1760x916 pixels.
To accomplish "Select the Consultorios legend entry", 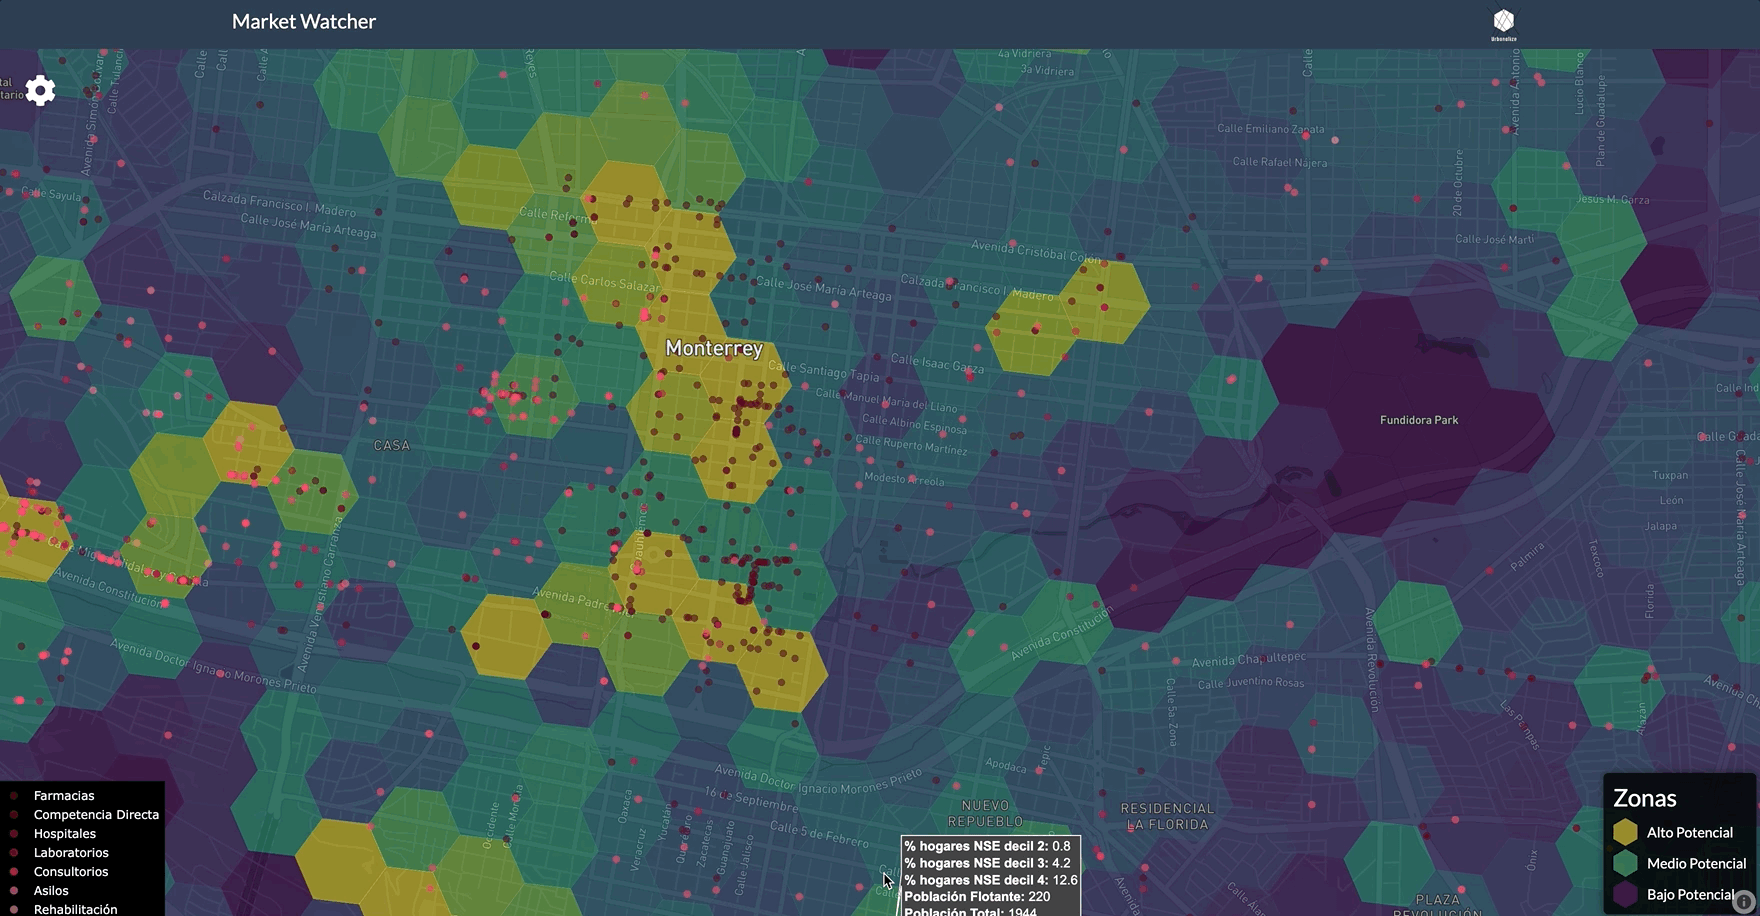I will 71,872.
